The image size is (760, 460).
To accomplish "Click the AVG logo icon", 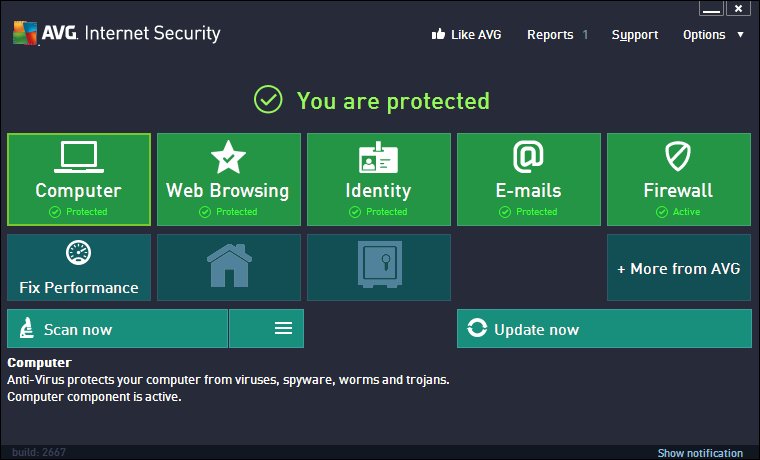I will 25,33.
